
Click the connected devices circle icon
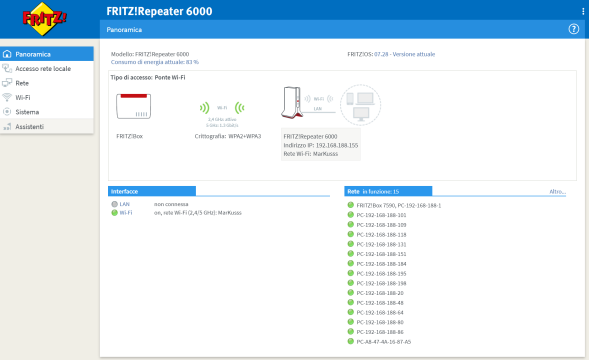pyautogui.click(x=360, y=105)
